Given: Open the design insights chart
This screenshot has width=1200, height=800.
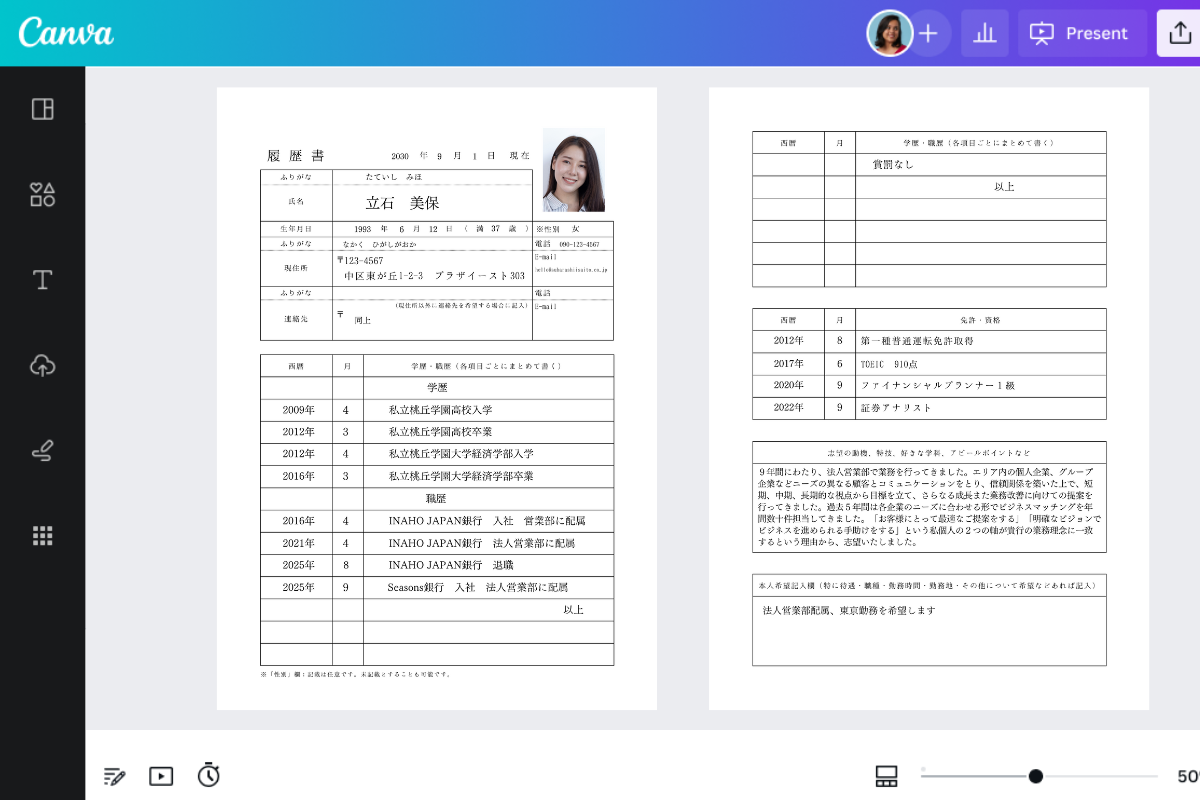Looking at the screenshot, I should click(985, 33).
